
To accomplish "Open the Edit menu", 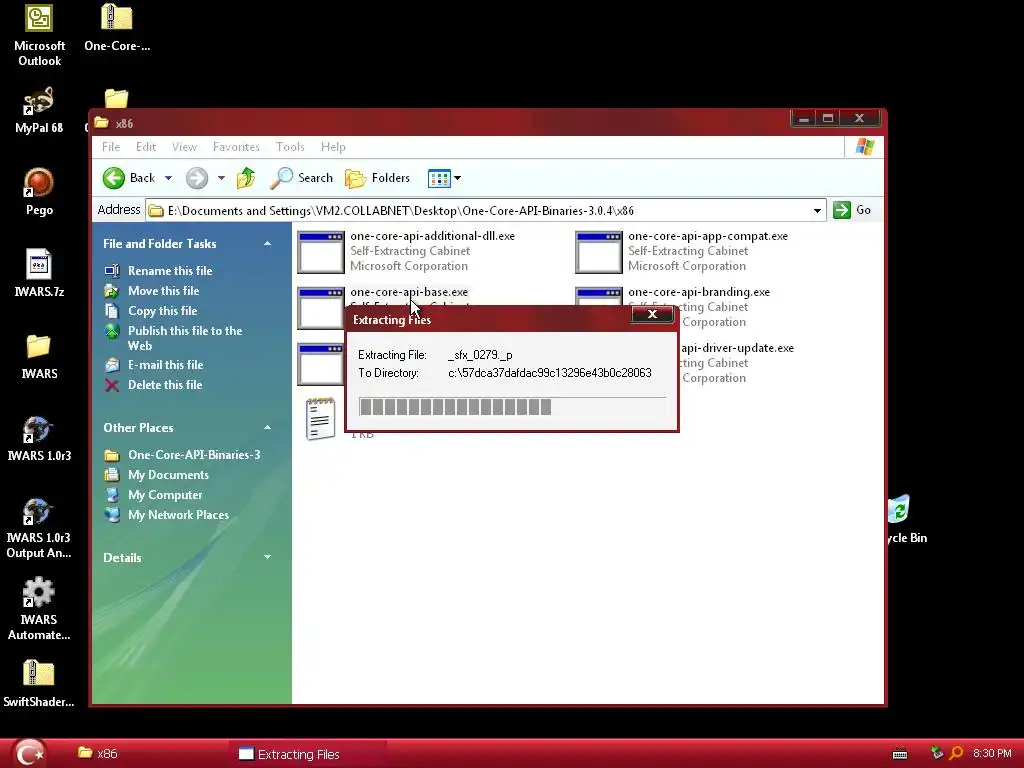I will point(146,147).
